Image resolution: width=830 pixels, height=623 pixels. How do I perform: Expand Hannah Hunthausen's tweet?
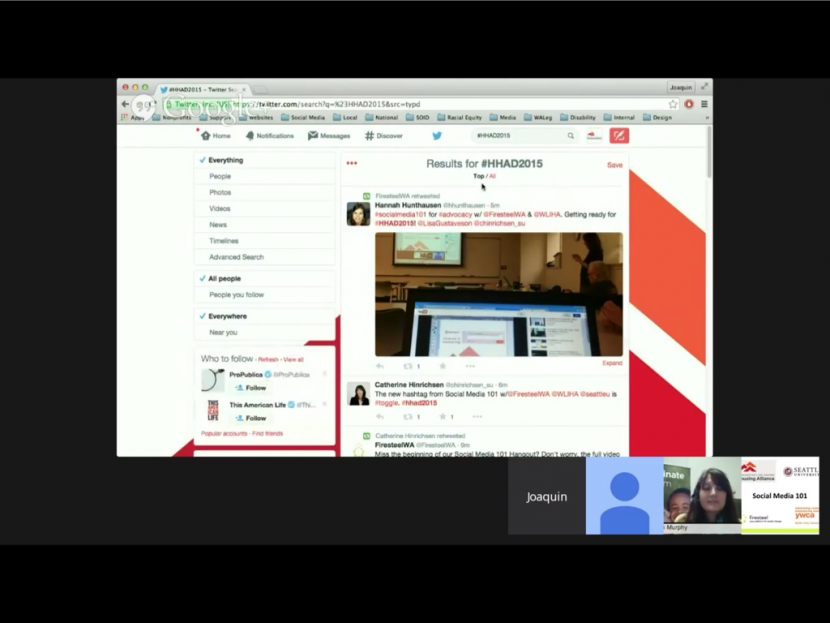(x=612, y=363)
